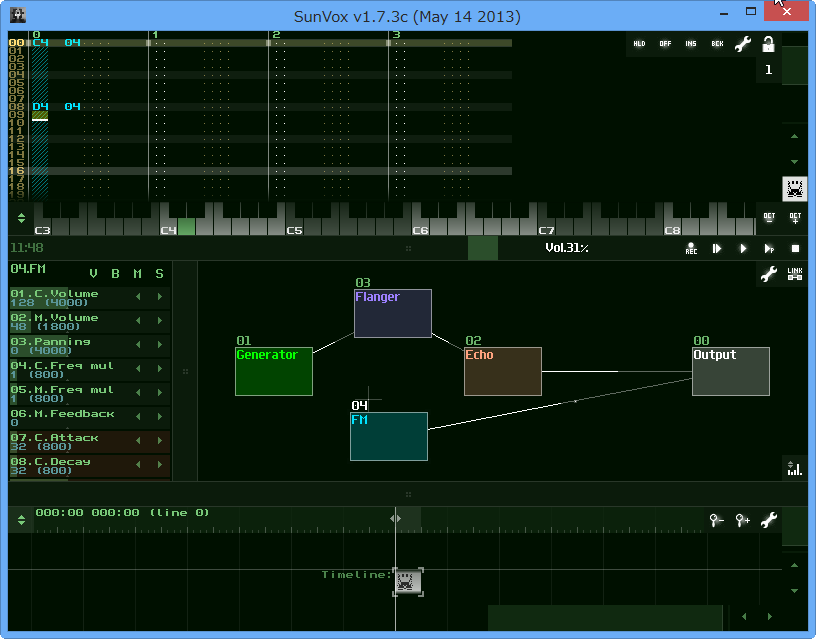Select the FM module
The image size is (816, 639).
pyautogui.click(x=389, y=436)
